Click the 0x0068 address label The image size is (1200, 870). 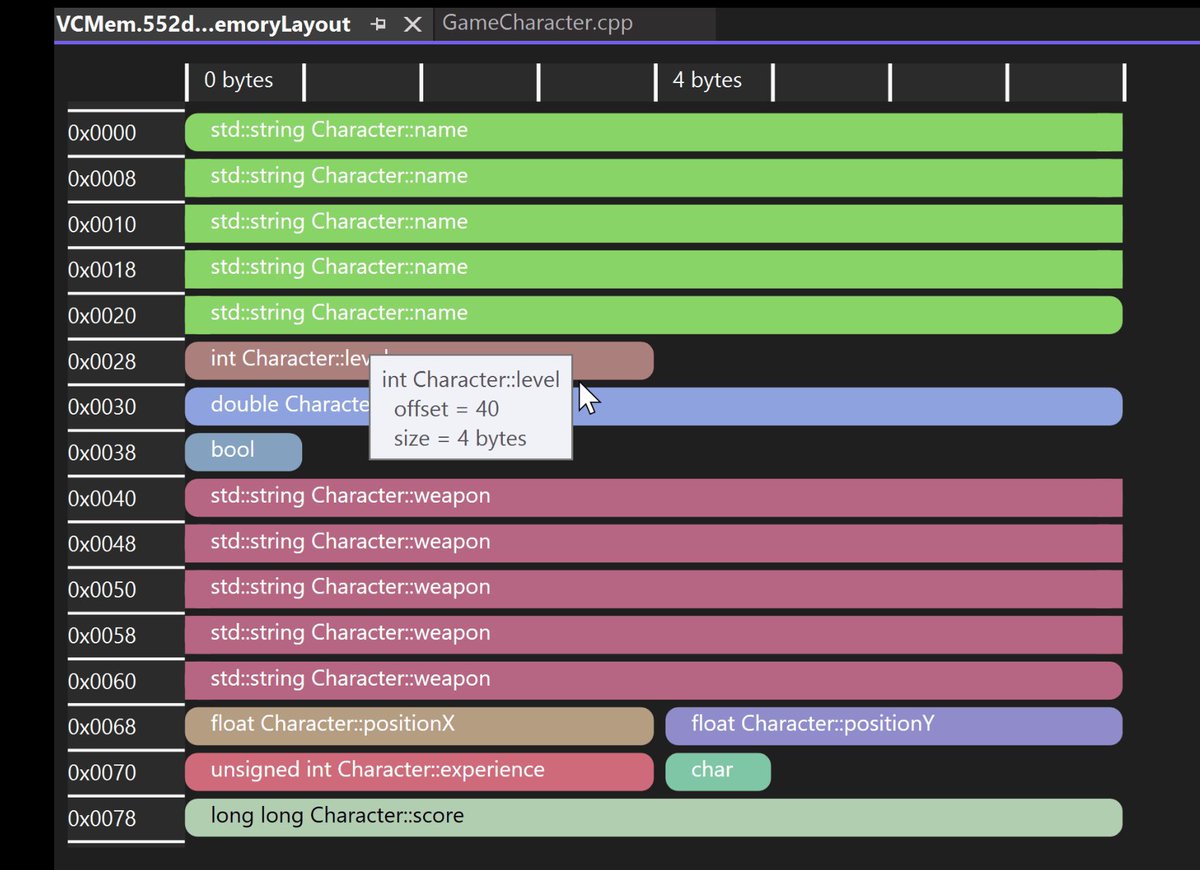102,727
